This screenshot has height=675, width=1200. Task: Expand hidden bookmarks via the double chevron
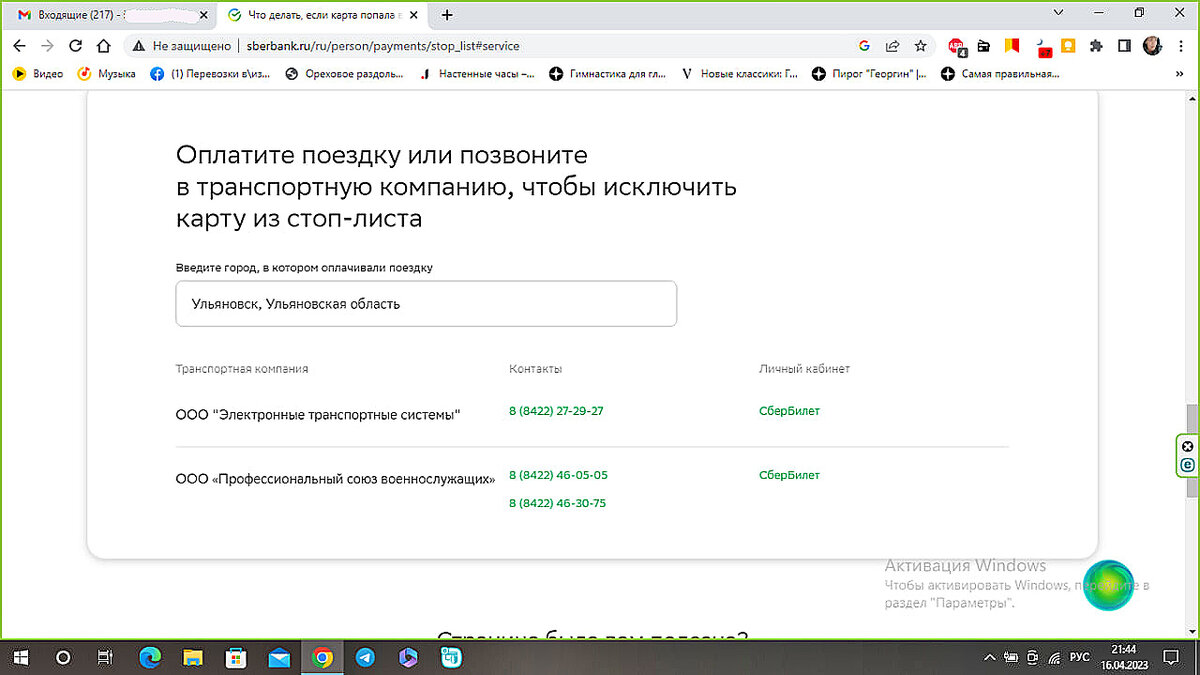point(1180,73)
